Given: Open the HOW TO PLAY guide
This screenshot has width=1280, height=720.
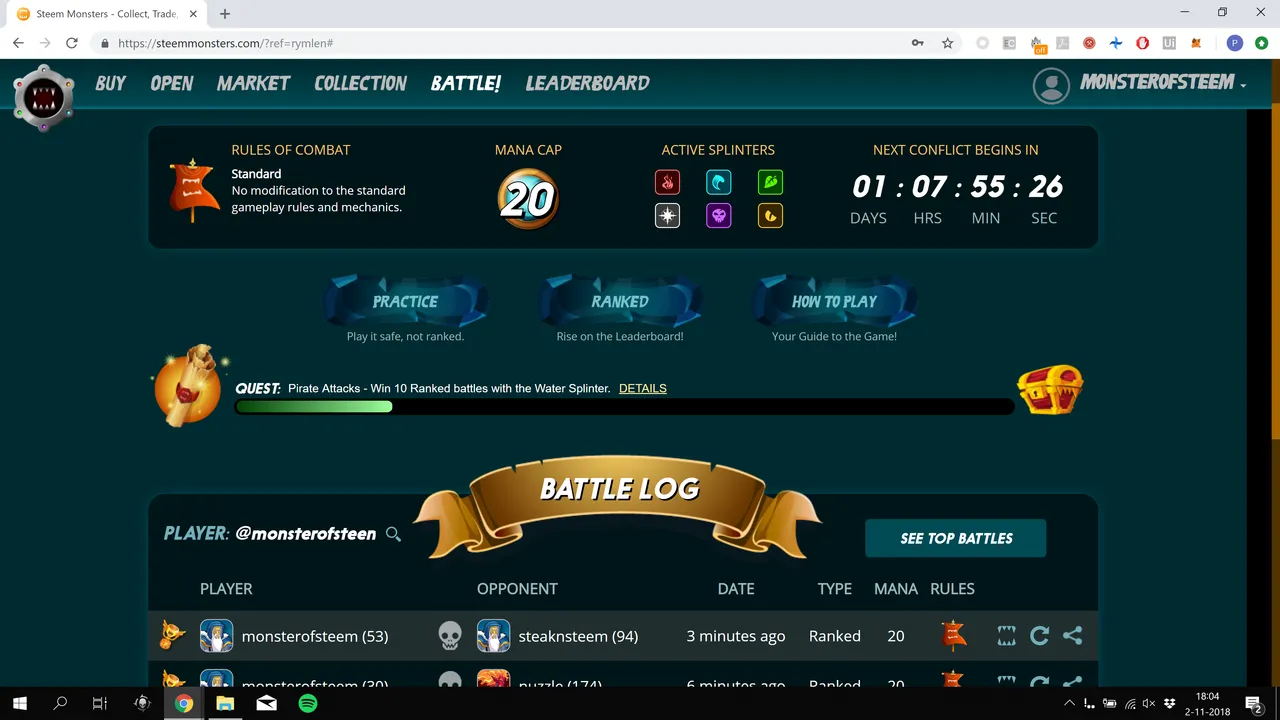Looking at the screenshot, I should pos(834,301).
